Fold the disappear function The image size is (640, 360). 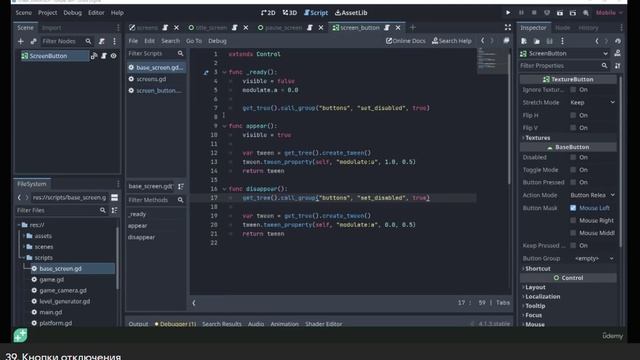[224, 189]
